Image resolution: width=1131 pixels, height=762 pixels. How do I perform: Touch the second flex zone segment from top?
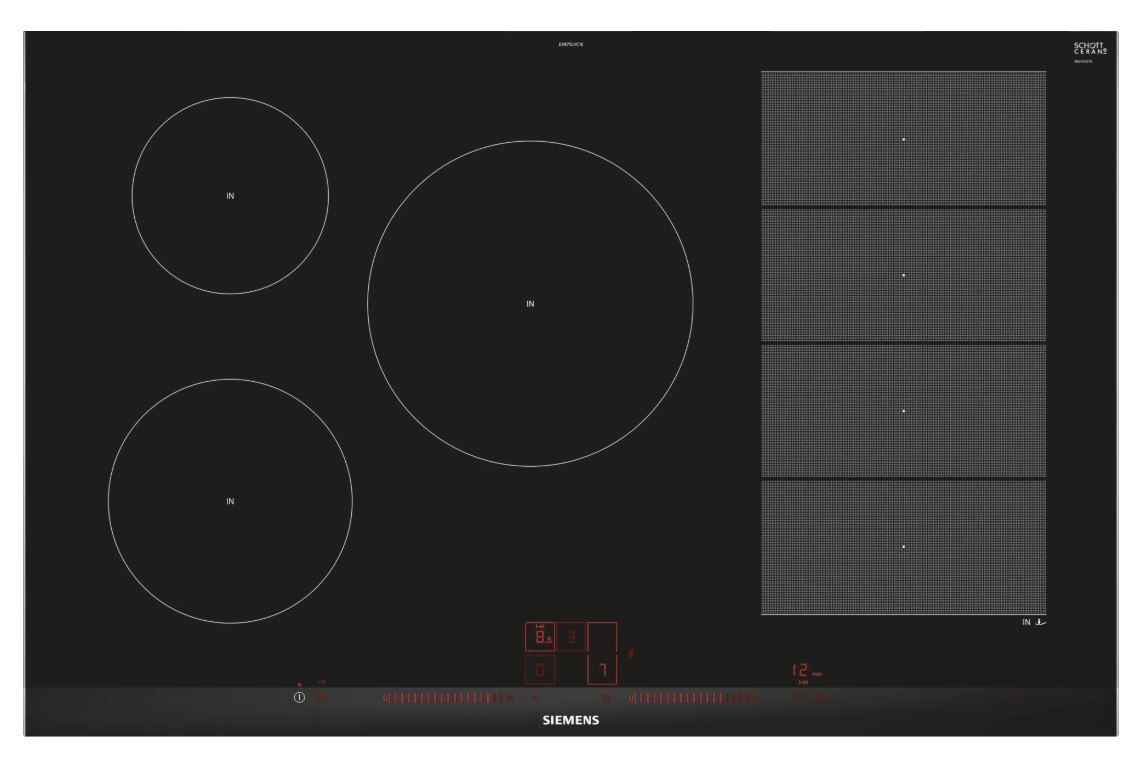click(904, 274)
